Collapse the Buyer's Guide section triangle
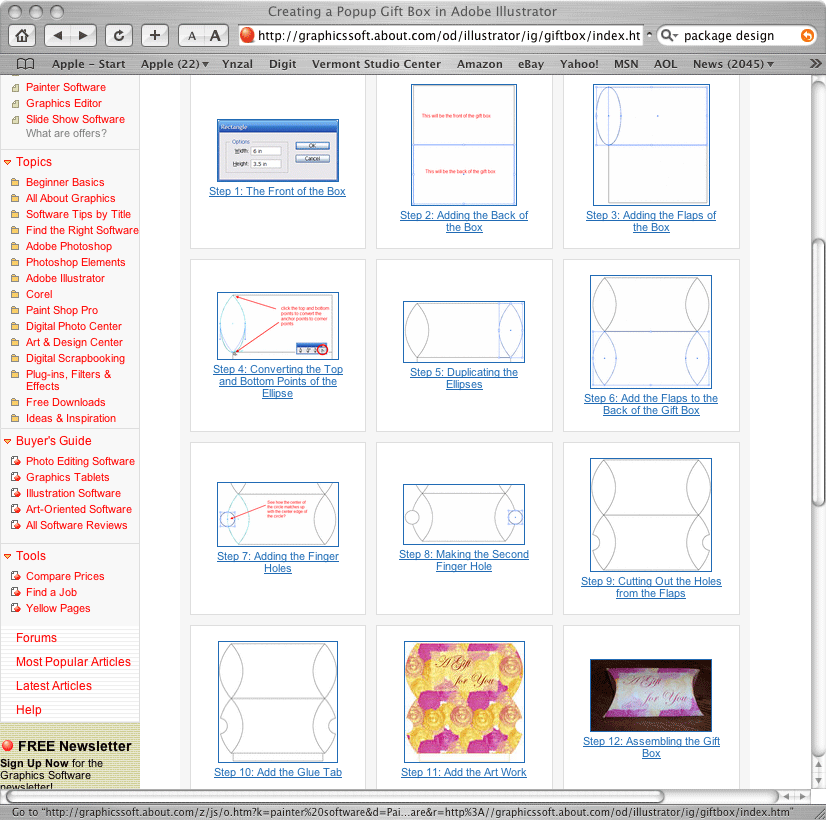Viewport: 826px width, 820px height. [x=7, y=441]
